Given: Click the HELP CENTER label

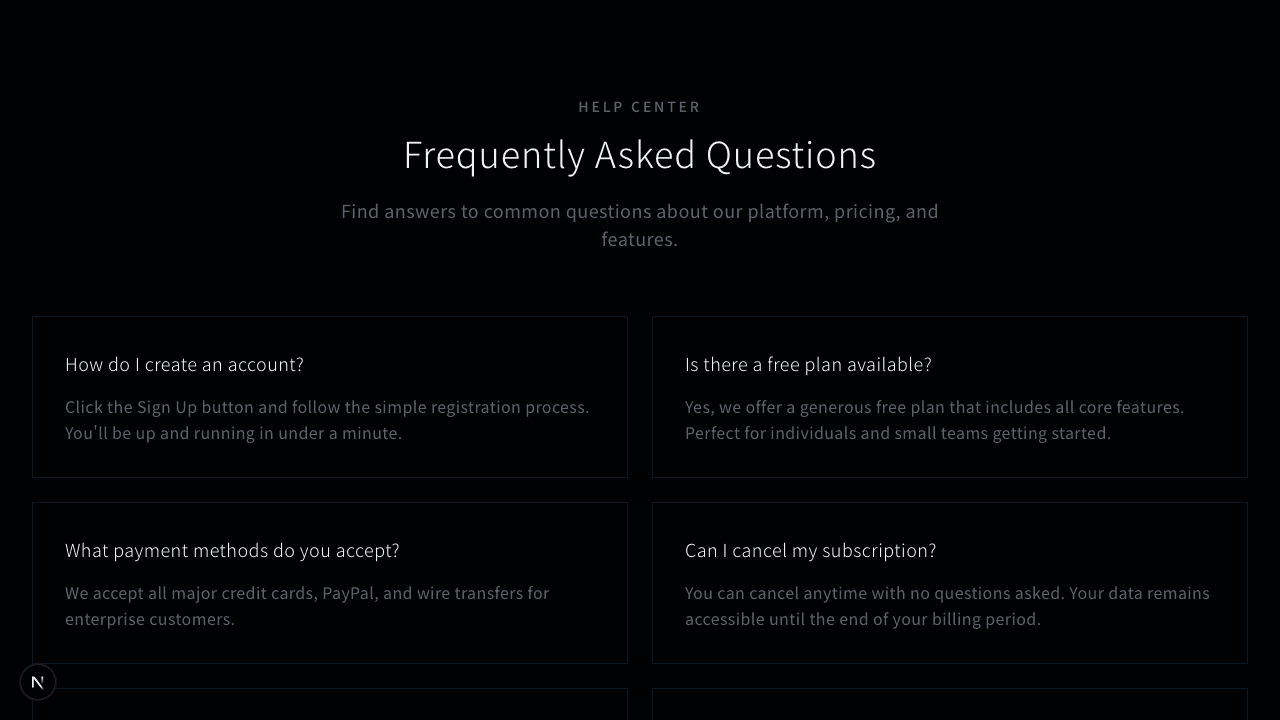Looking at the screenshot, I should [x=640, y=107].
